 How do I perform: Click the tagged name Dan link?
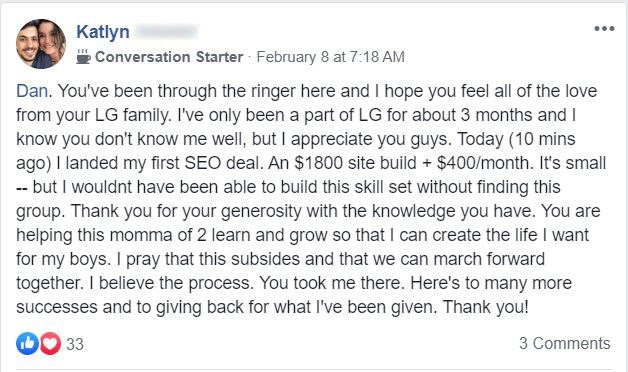pos(32,91)
